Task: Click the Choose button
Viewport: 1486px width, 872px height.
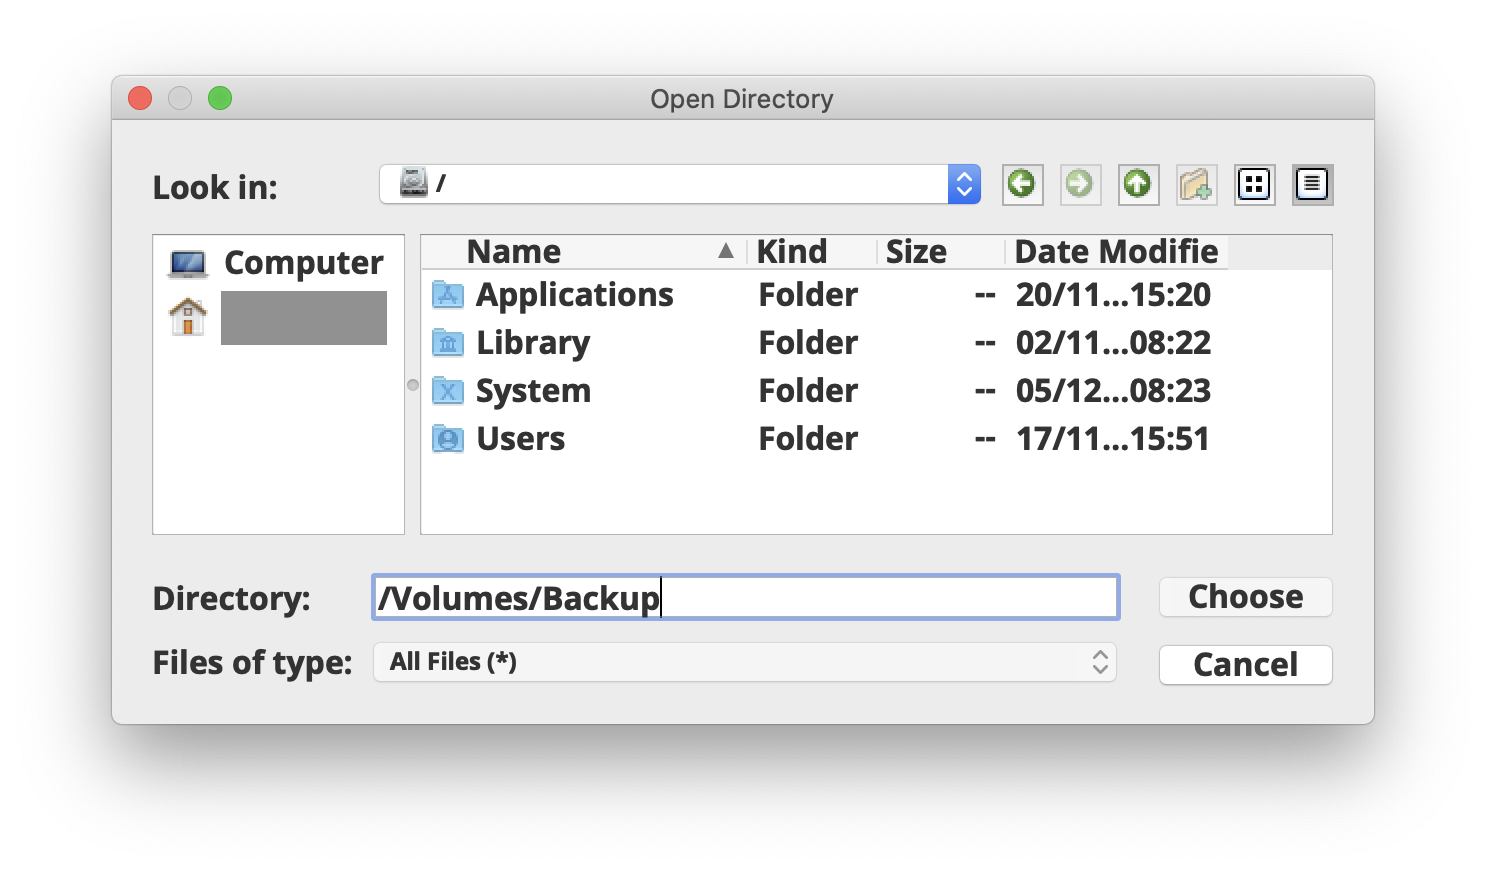Action: point(1245,597)
